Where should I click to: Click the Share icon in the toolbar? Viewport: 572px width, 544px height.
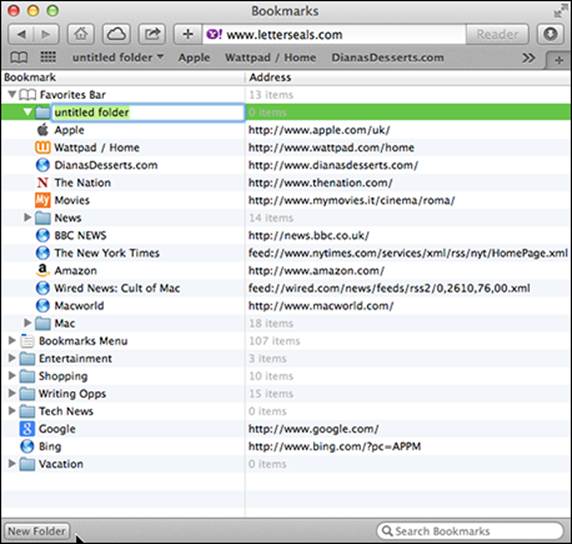pyautogui.click(x=152, y=34)
